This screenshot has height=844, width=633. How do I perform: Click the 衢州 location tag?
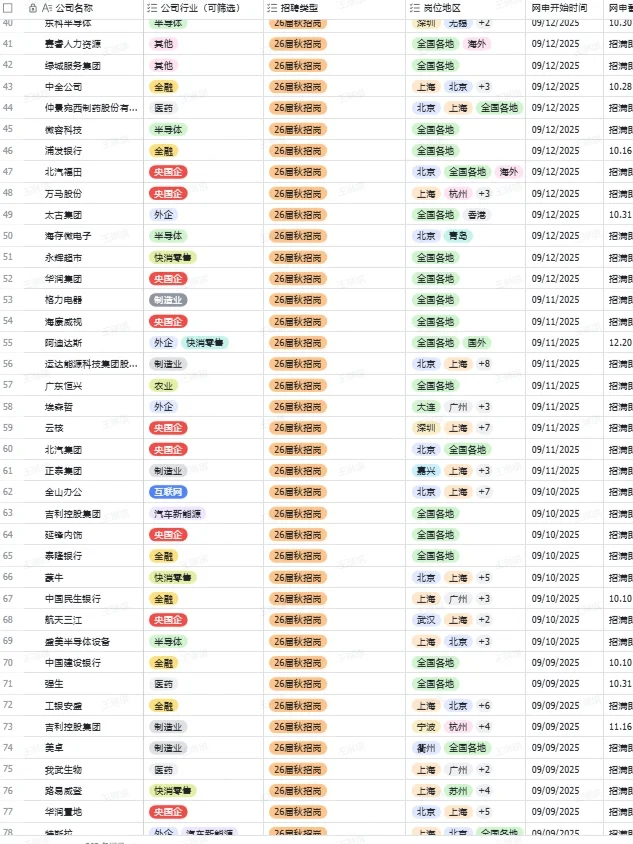pos(426,748)
